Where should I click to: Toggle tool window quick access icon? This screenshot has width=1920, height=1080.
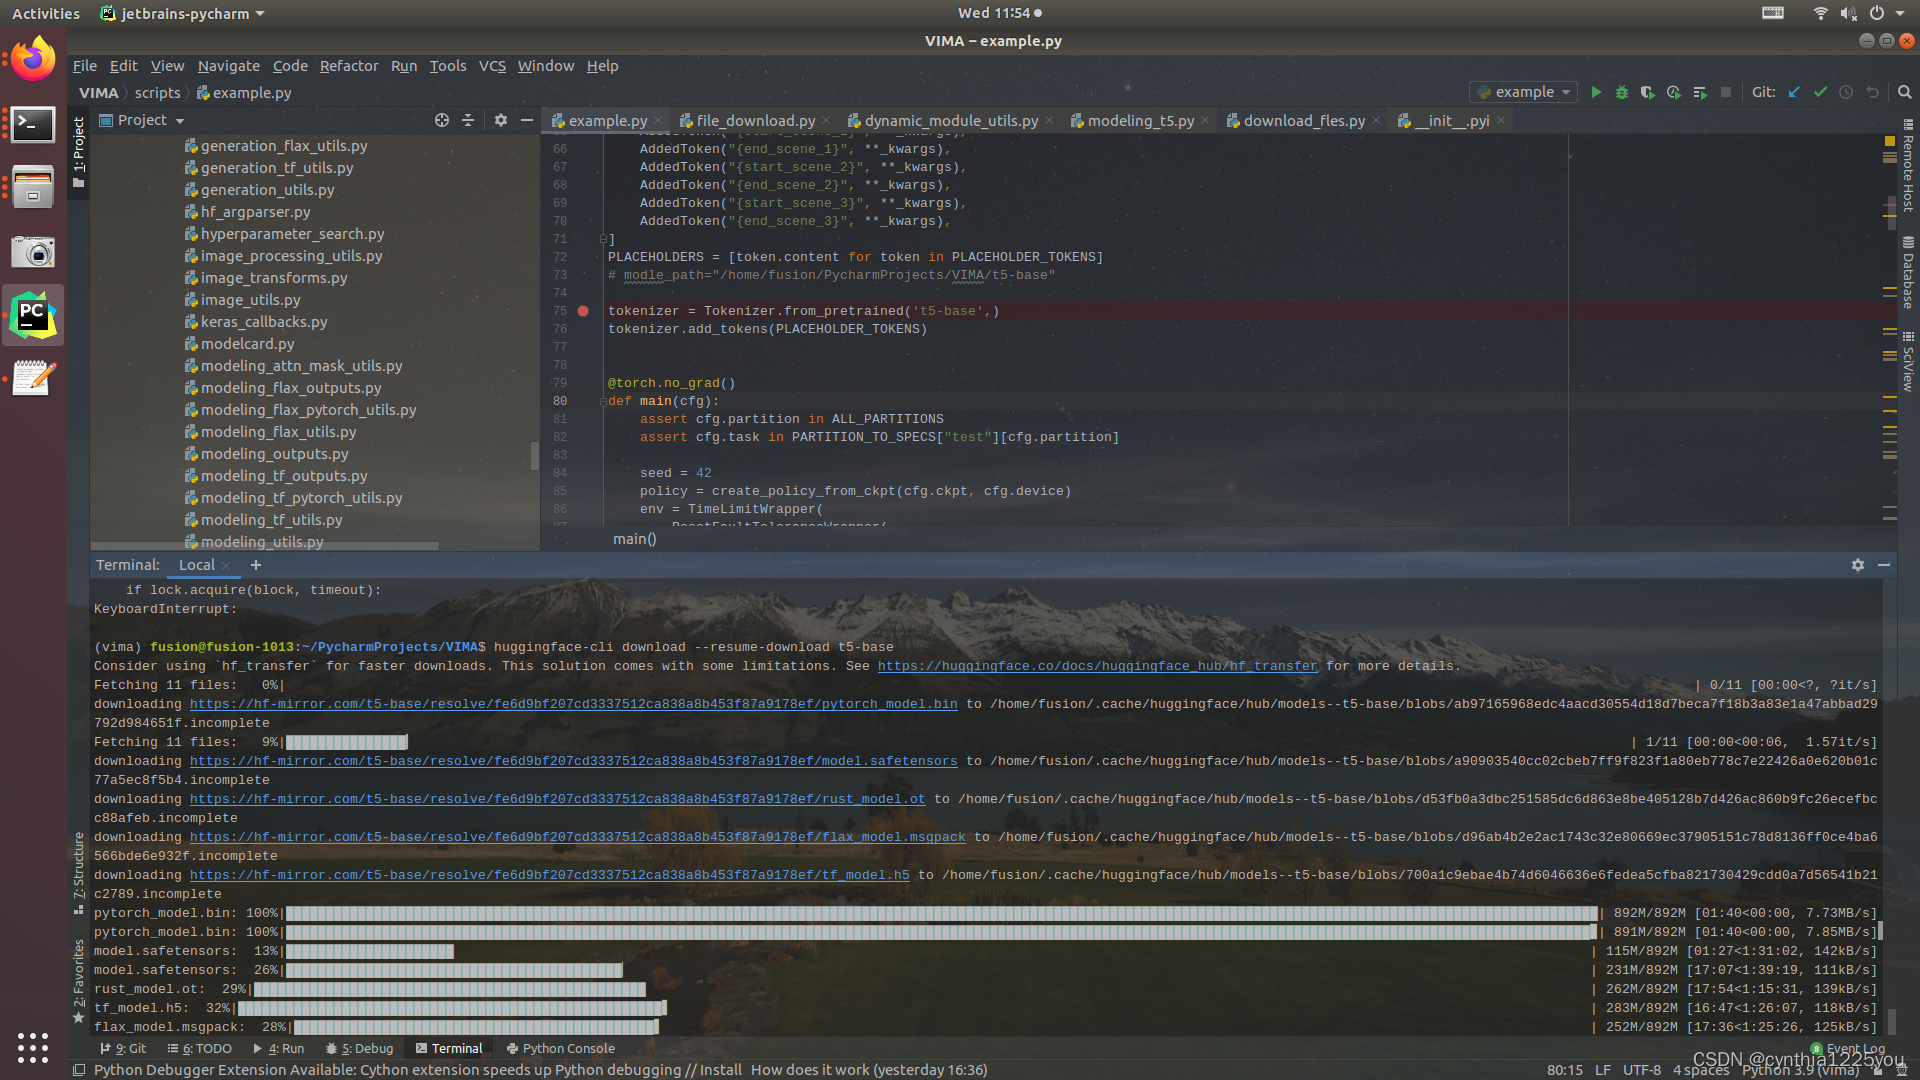[79, 1070]
